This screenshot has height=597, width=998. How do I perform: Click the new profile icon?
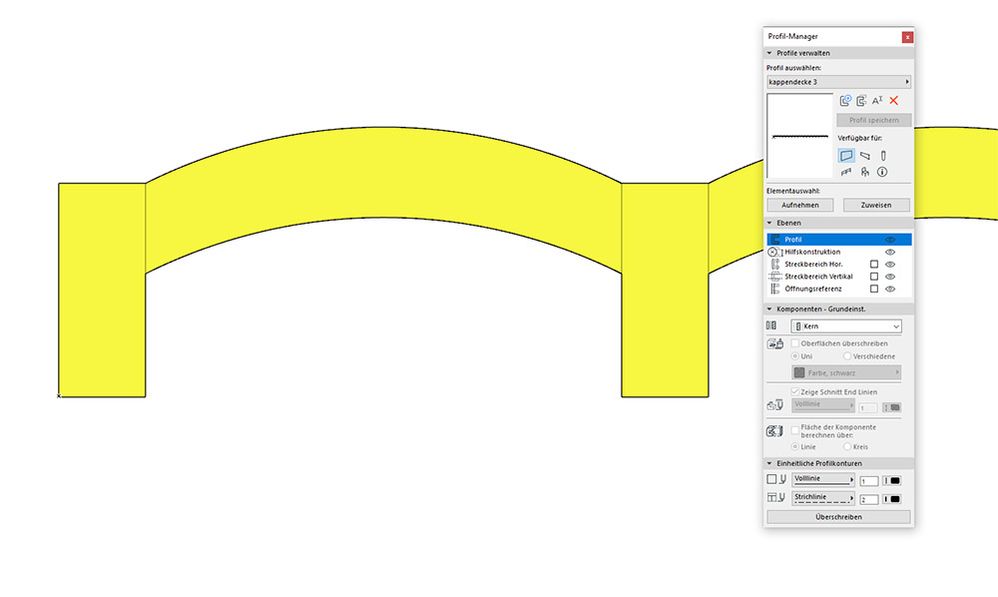[x=845, y=101]
